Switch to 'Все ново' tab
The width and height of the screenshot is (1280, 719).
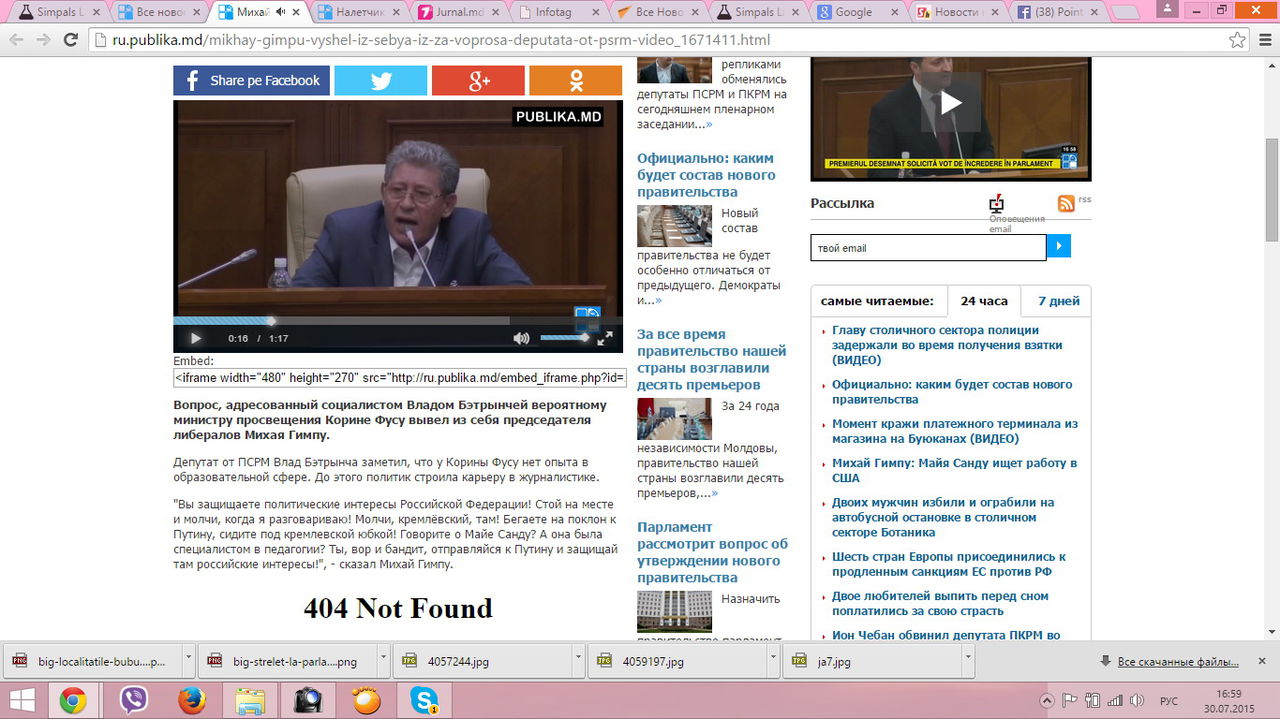(x=158, y=12)
